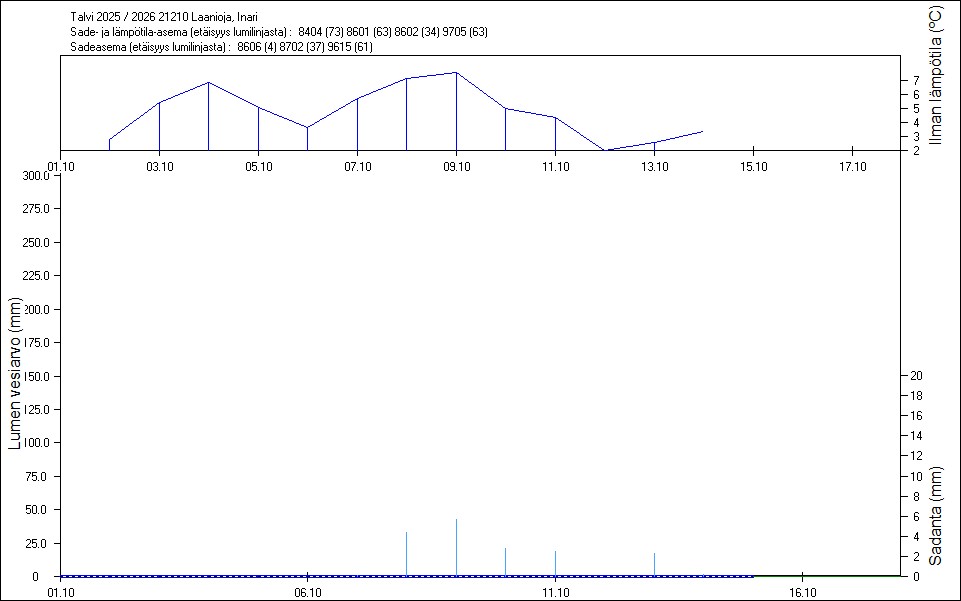Select the precipitation bar at 13.10
Screen dimensions: 961x601
(x=654, y=565)
